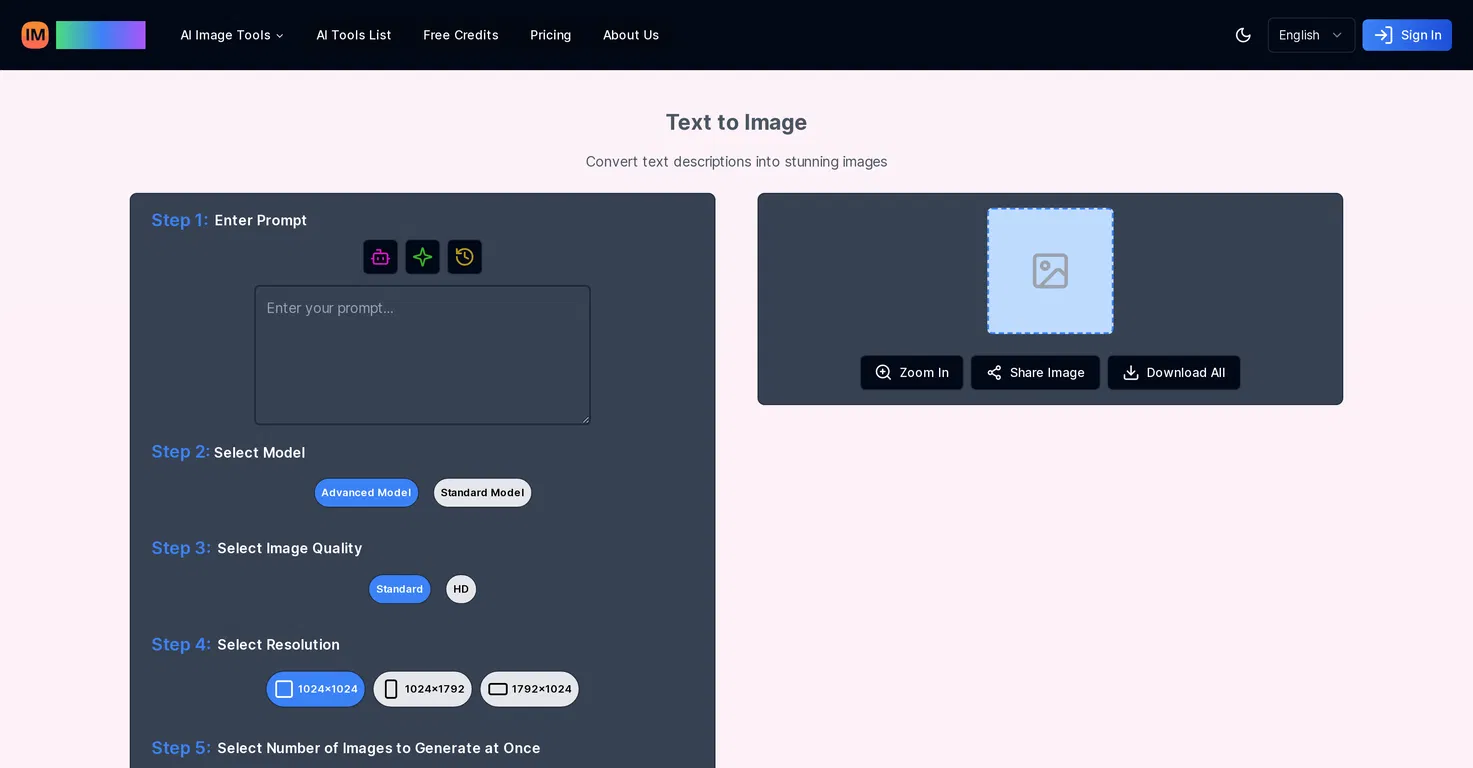The width and height of the screenshot is (1473, 768).
Task: Open the Pricing menu item
Action: point(550,35)
